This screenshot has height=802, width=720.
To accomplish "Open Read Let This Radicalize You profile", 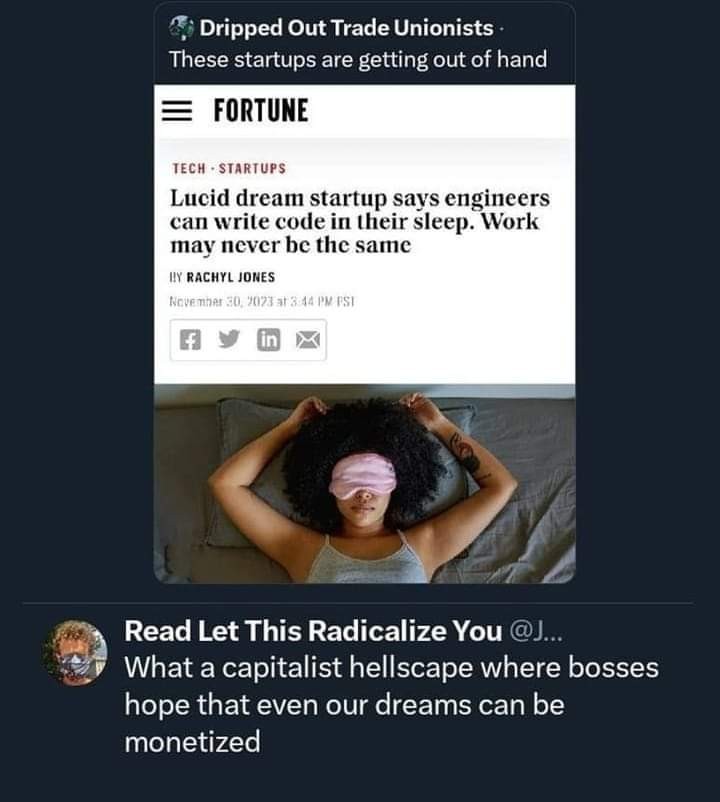I will tap(313, 631).
